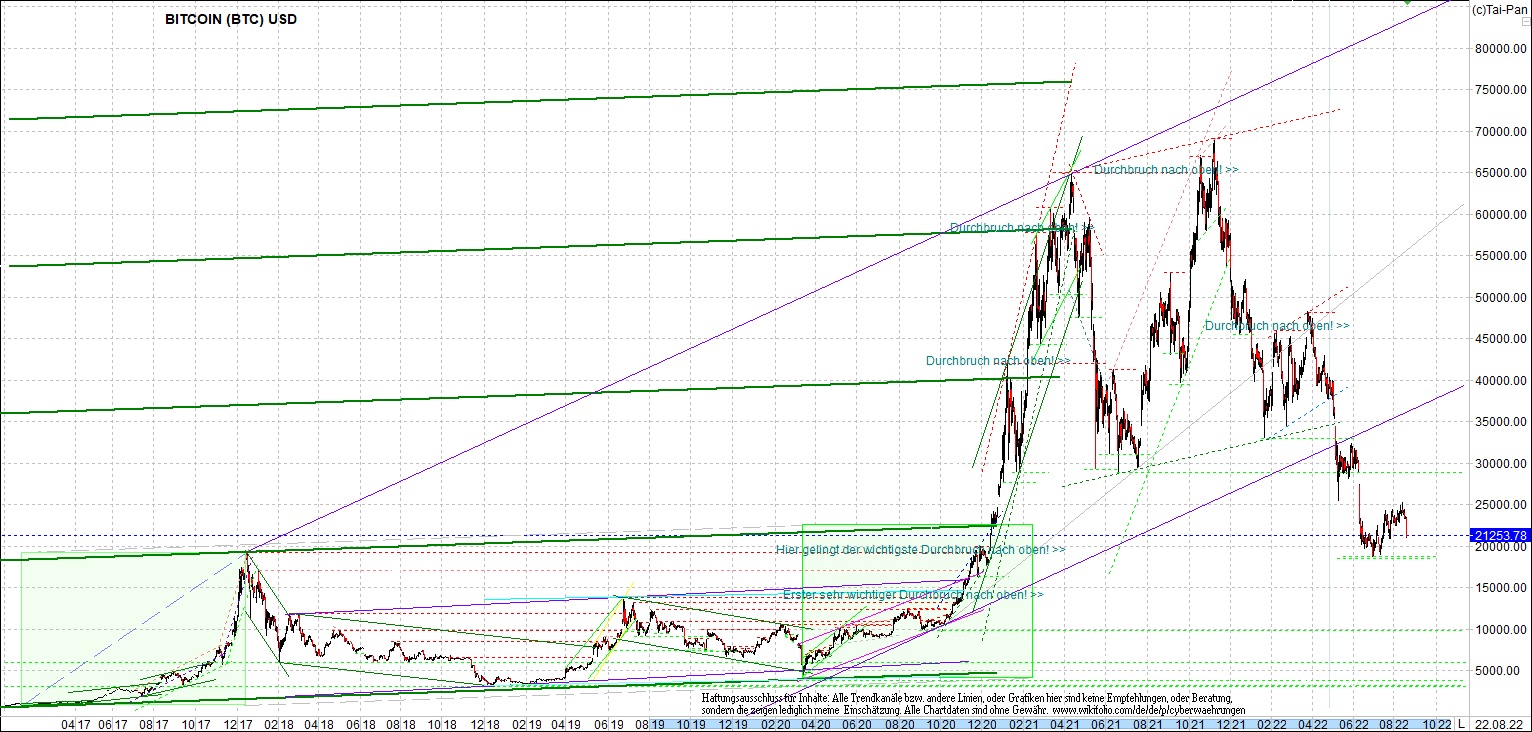
Task: Click the L scale indicator beside the date axis
Action: click(1461, 724)
